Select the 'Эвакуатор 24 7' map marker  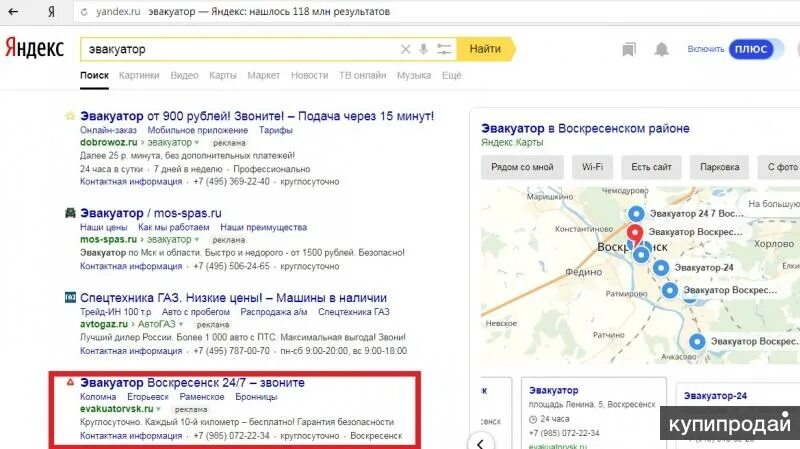[636, 213]
